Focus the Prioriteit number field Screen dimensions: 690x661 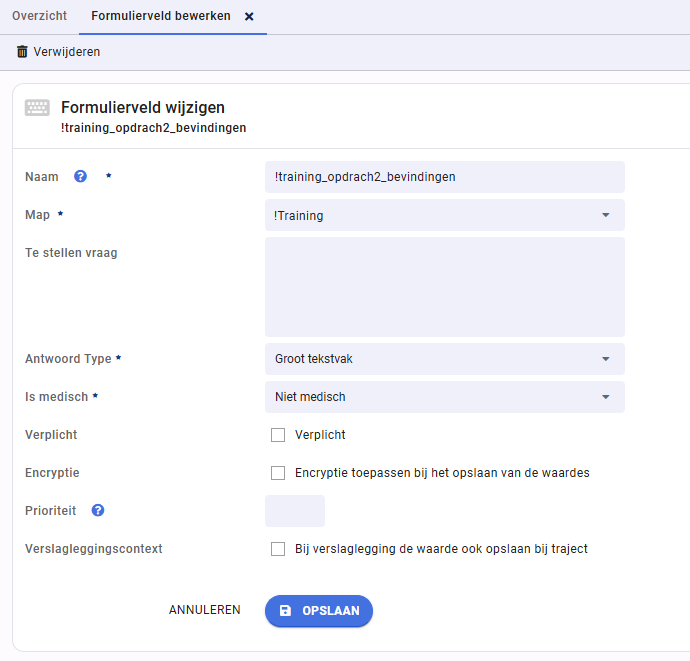pyautogui.click(x=295, y=511)
